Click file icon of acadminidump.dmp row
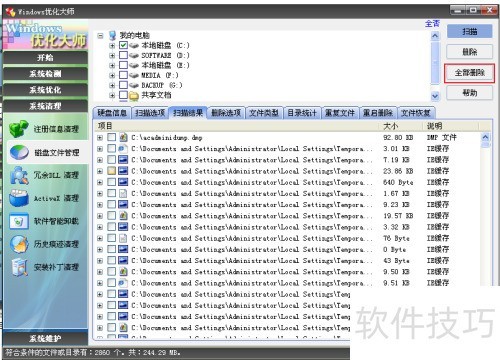This screenshot has height=360, width=500. pyautogui.click(x=123, y=137)
